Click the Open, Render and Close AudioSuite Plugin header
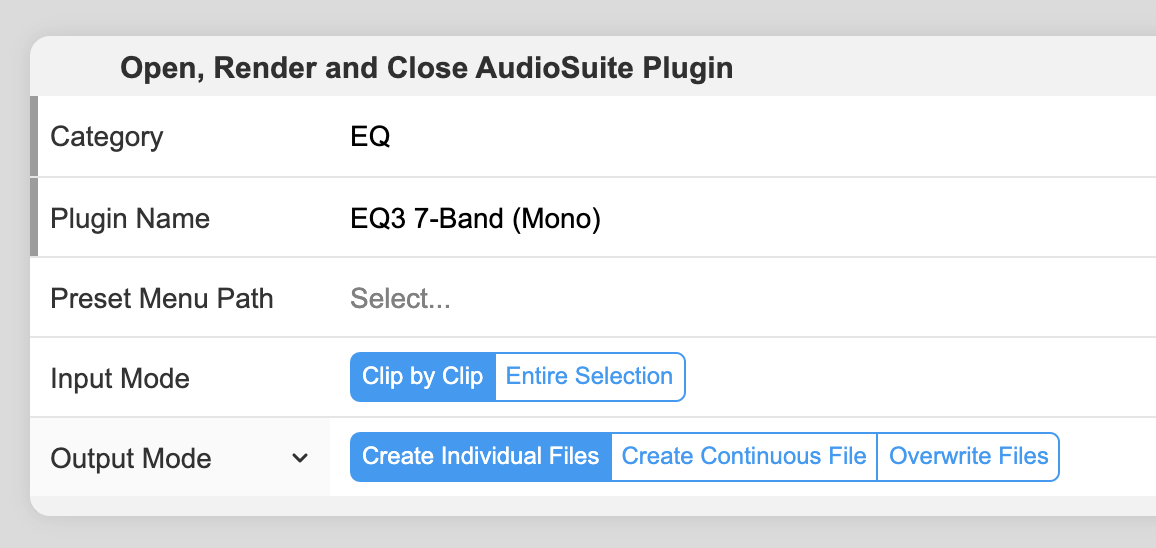 426,68
